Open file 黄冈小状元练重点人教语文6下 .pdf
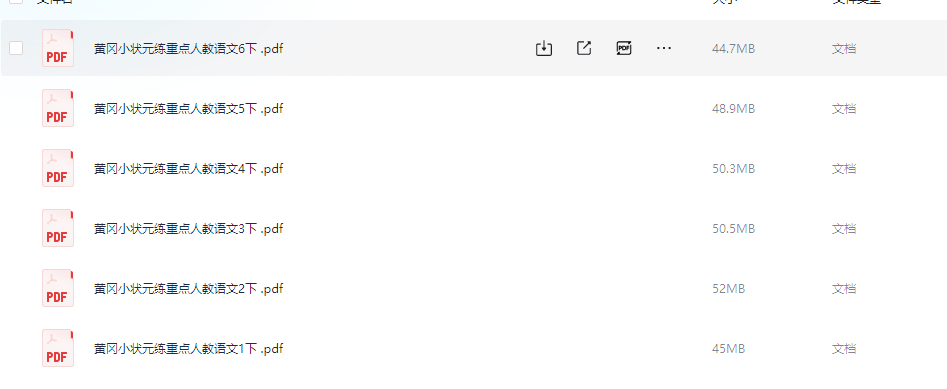The width and height of the screenshot is (947, 389). tap(188, 49)
